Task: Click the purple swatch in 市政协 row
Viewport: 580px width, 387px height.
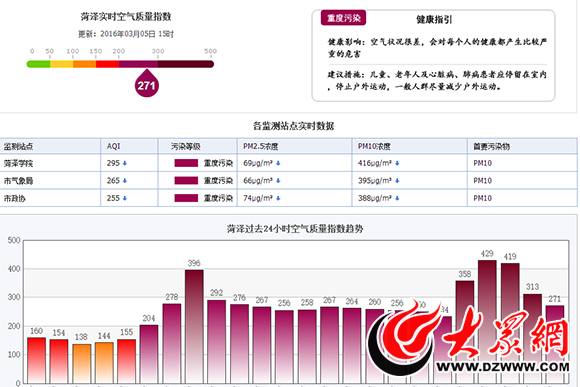Action: [186, 198]
